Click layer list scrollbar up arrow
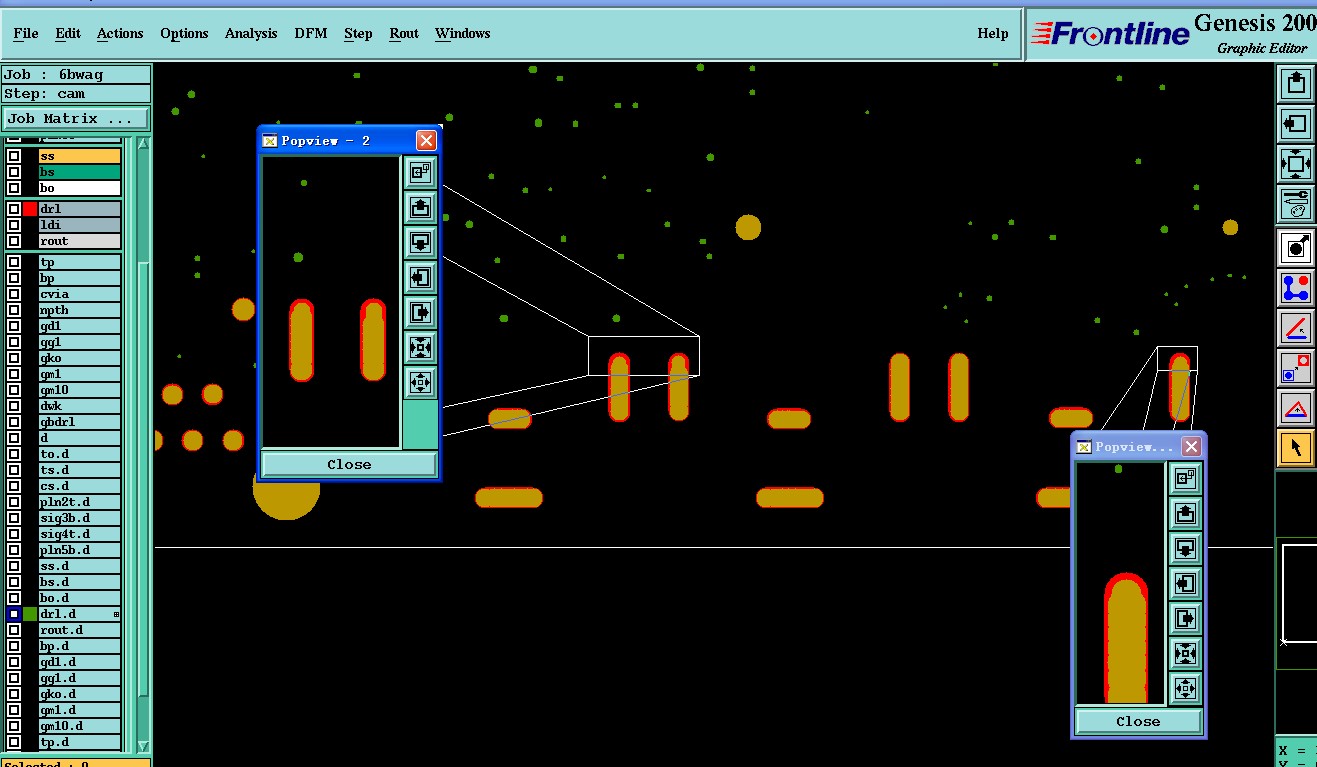This screenshot has width=1317, height=767. point(143,143)
